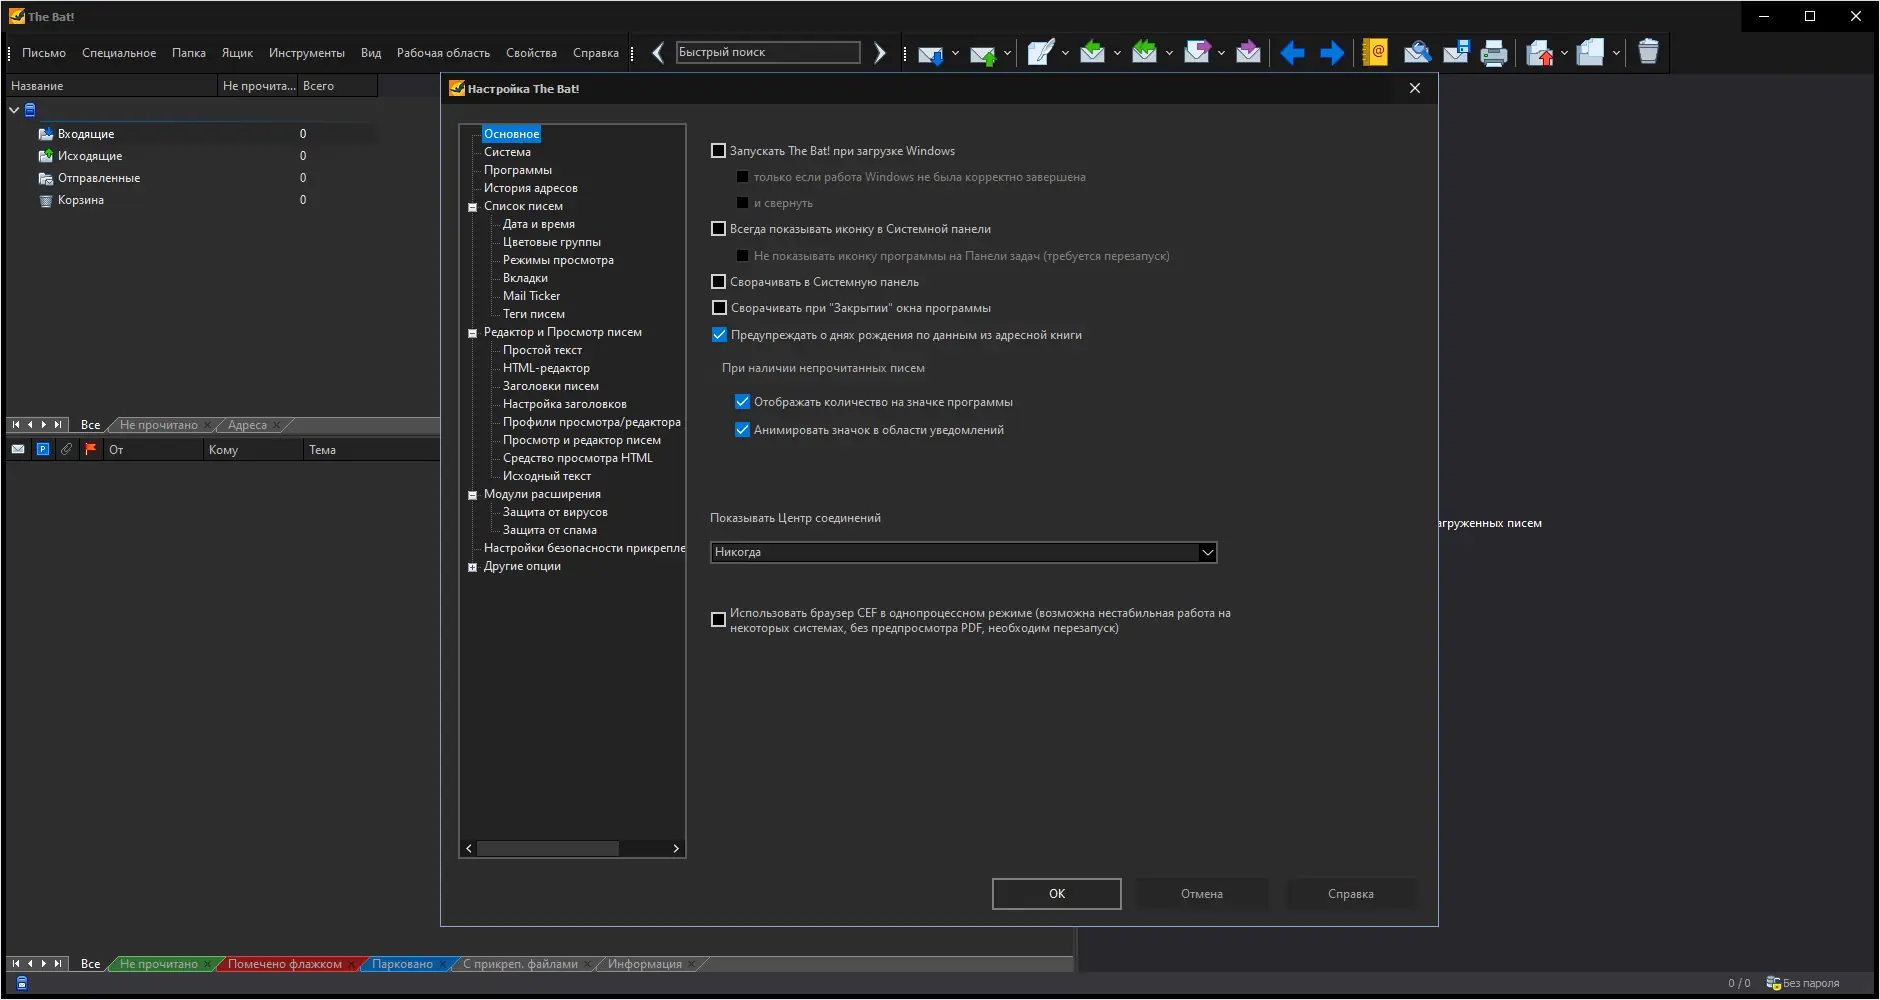Switch to the blue 'Парковано' tab

click(x=403, y=964)
